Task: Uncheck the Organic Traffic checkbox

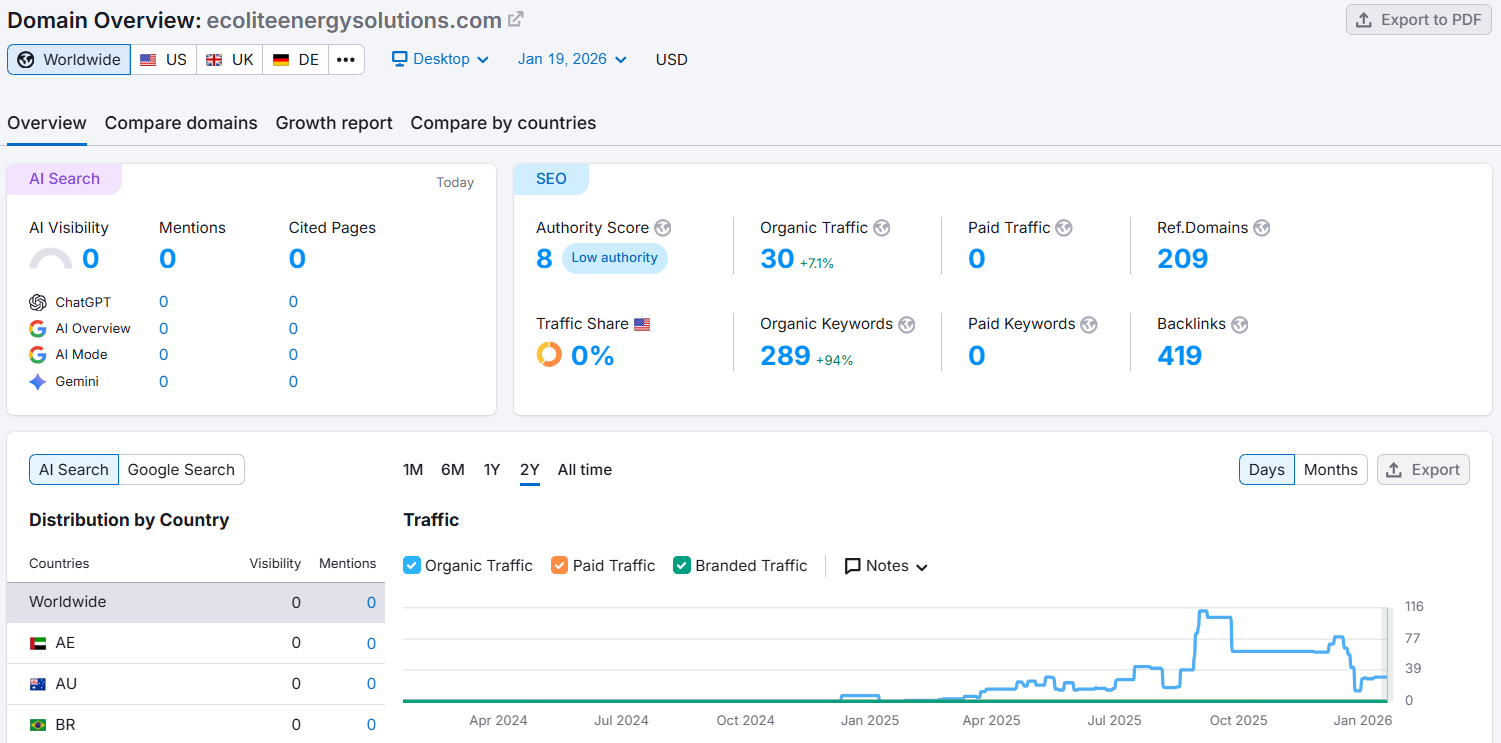Action: point(411,565)
